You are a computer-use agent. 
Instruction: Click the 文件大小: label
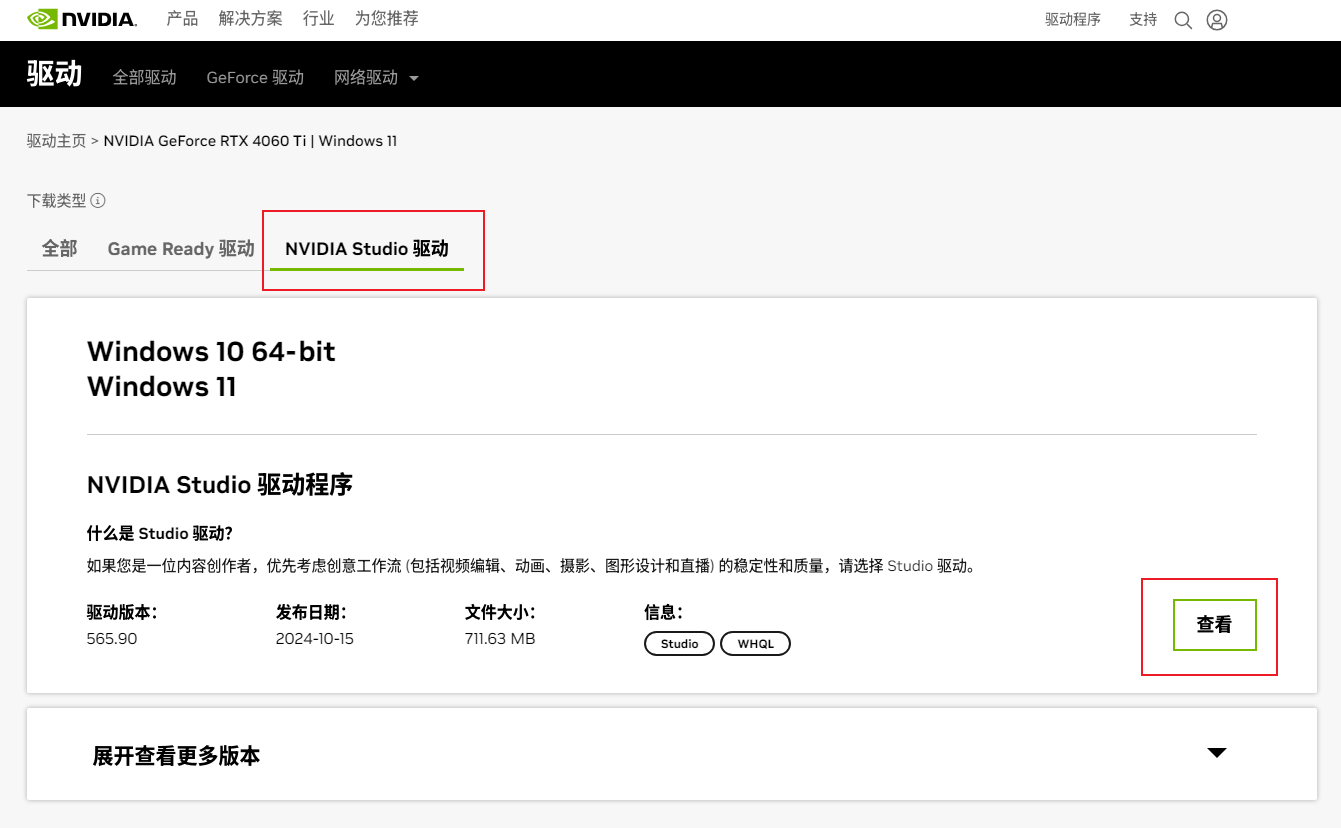coord(500,612)
